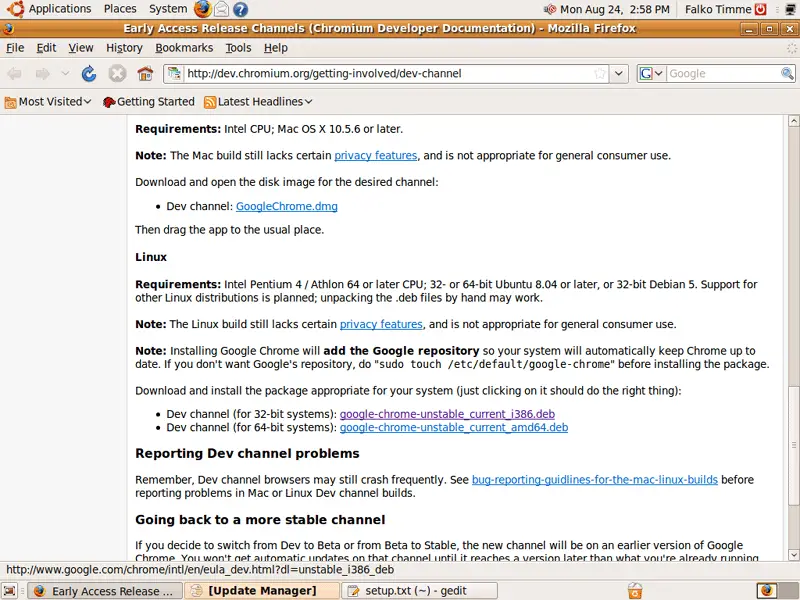Viewport: 800px width, 600px height.
Task: Open the Bookmarks menu
Action: (x=184, y=48)
